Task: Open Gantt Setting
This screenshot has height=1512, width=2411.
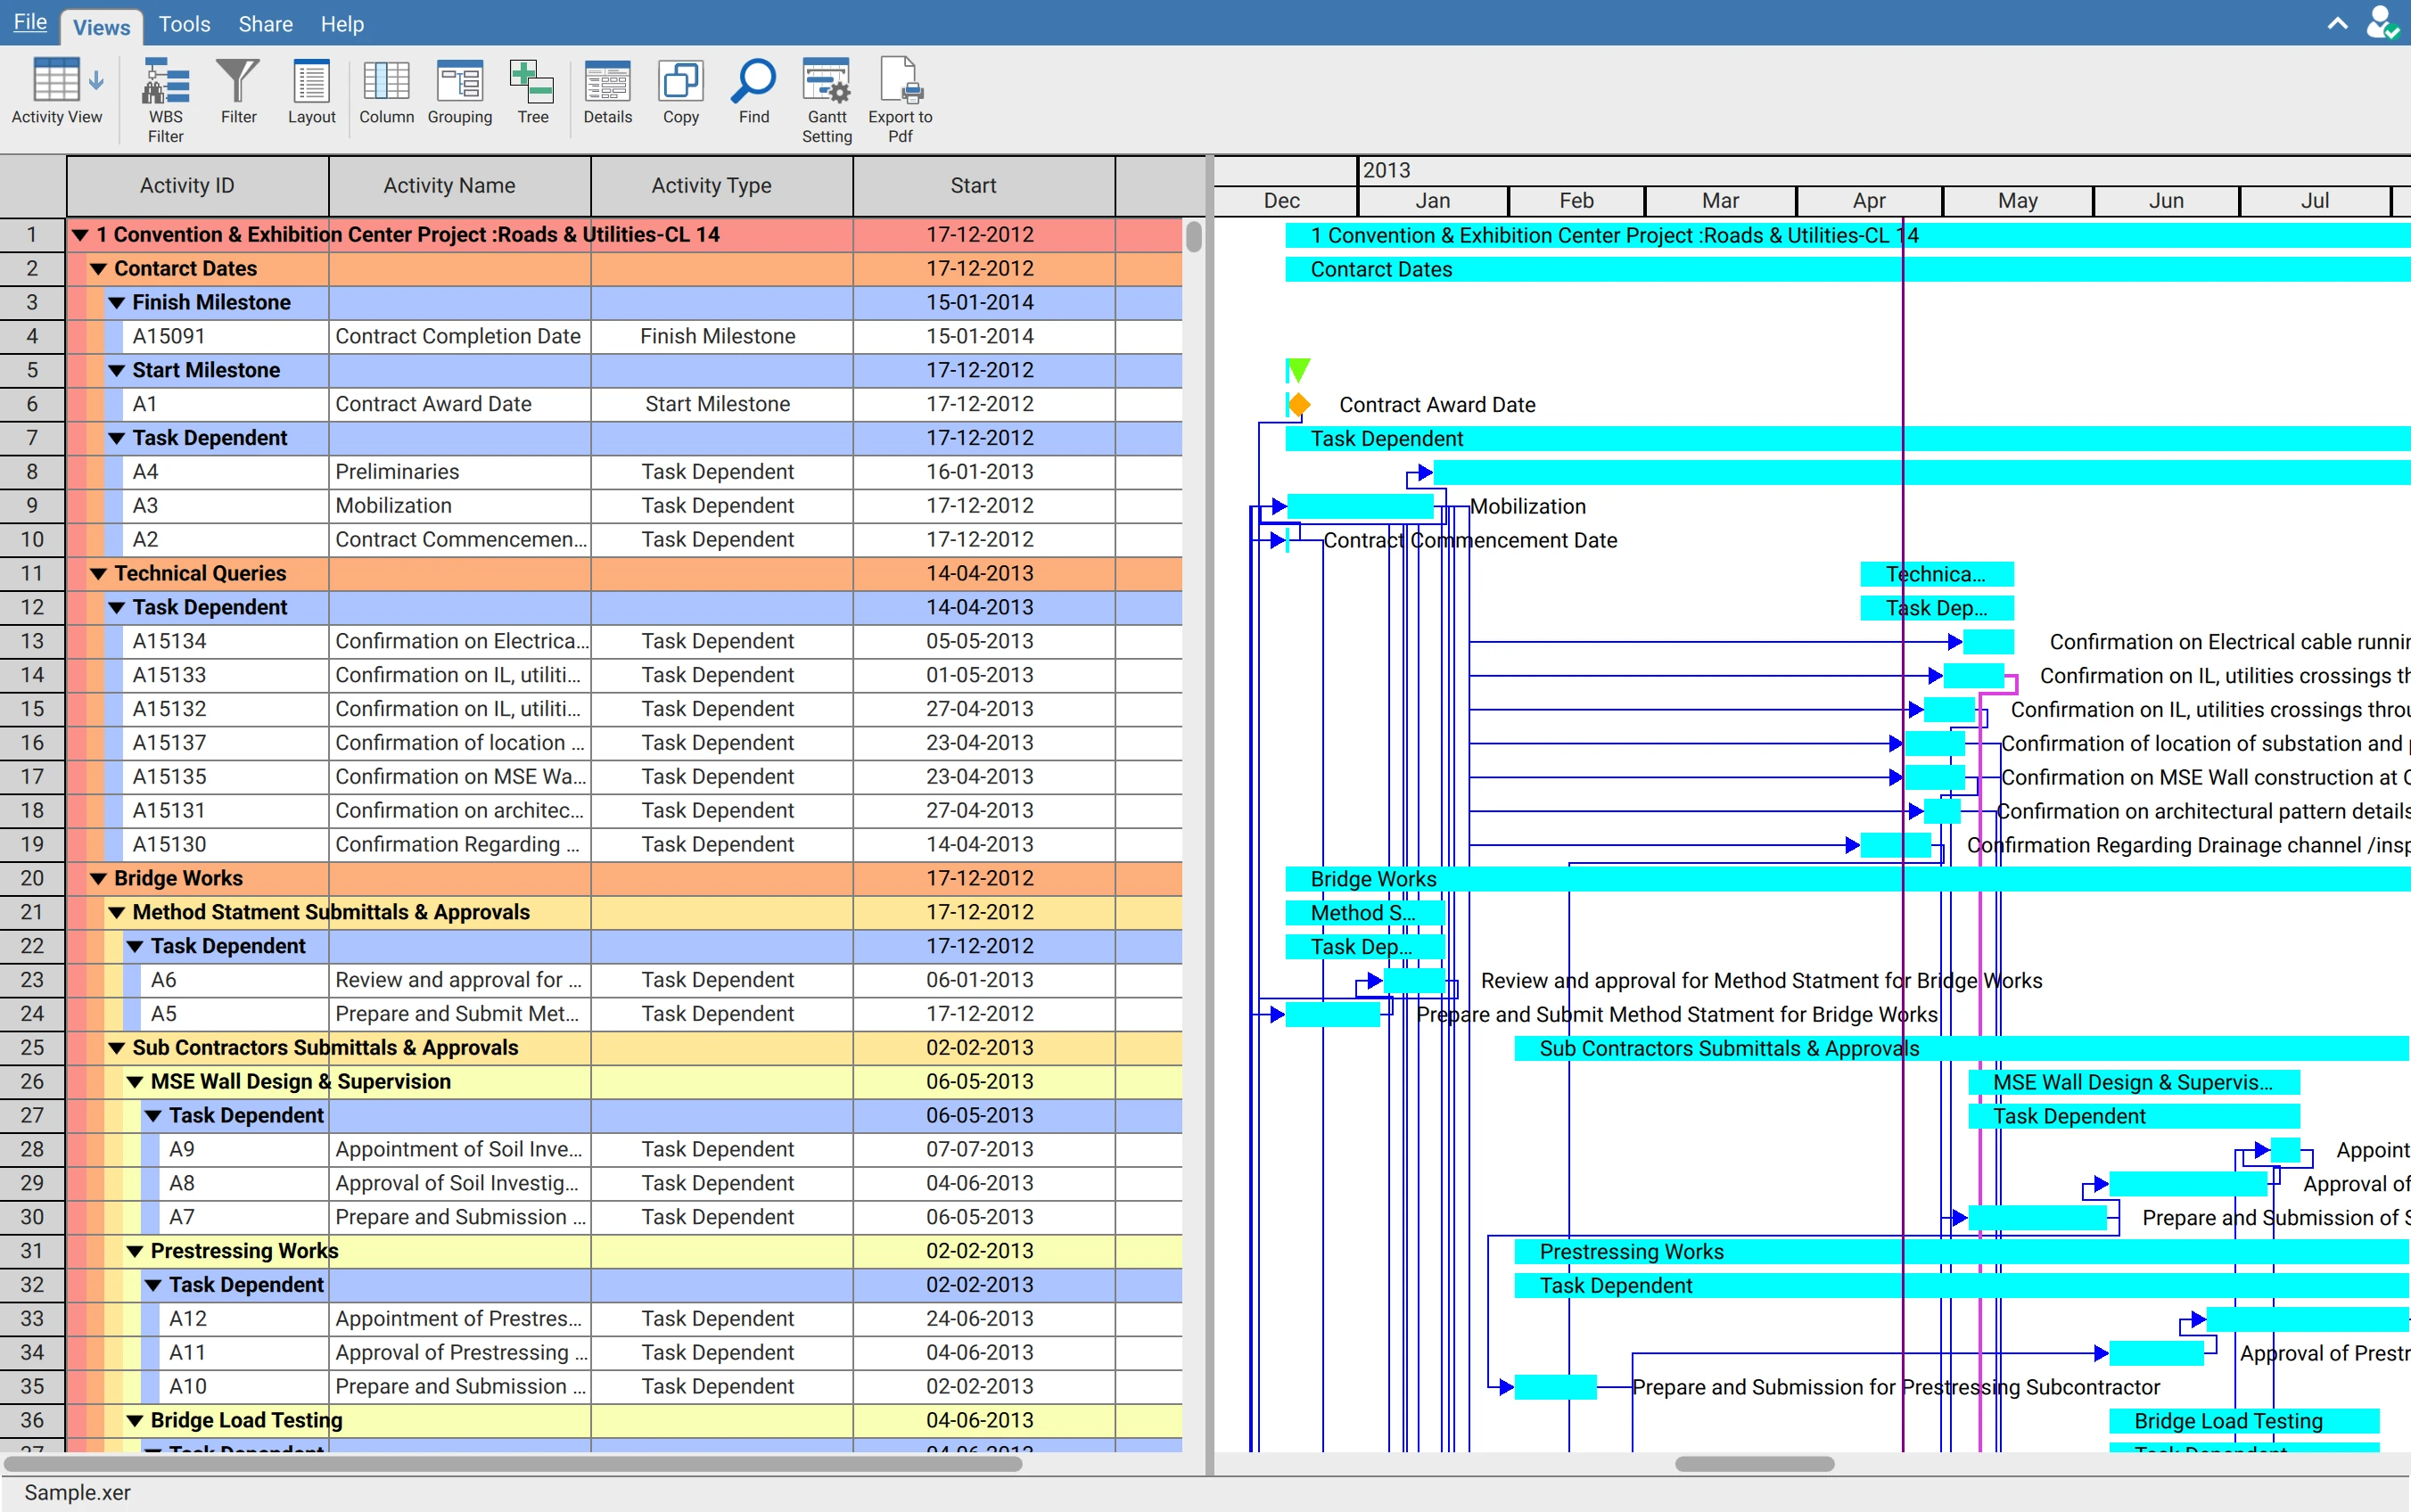Action: [827, 100]
